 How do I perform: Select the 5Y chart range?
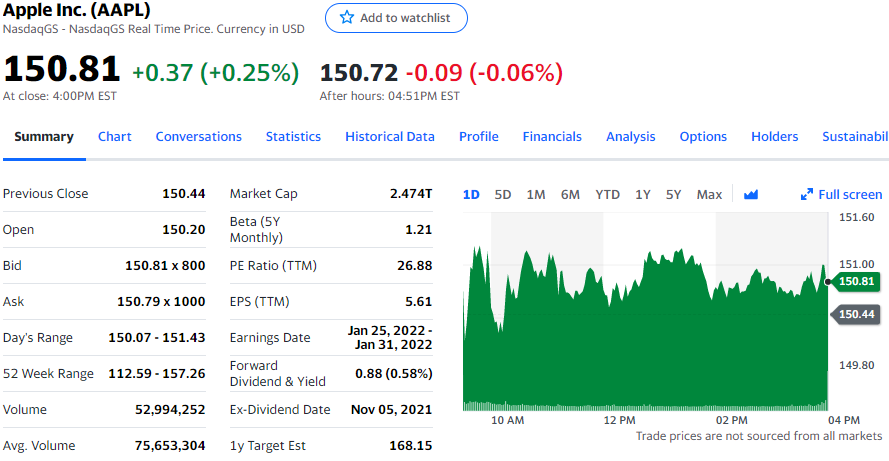[x=673, y=194]
